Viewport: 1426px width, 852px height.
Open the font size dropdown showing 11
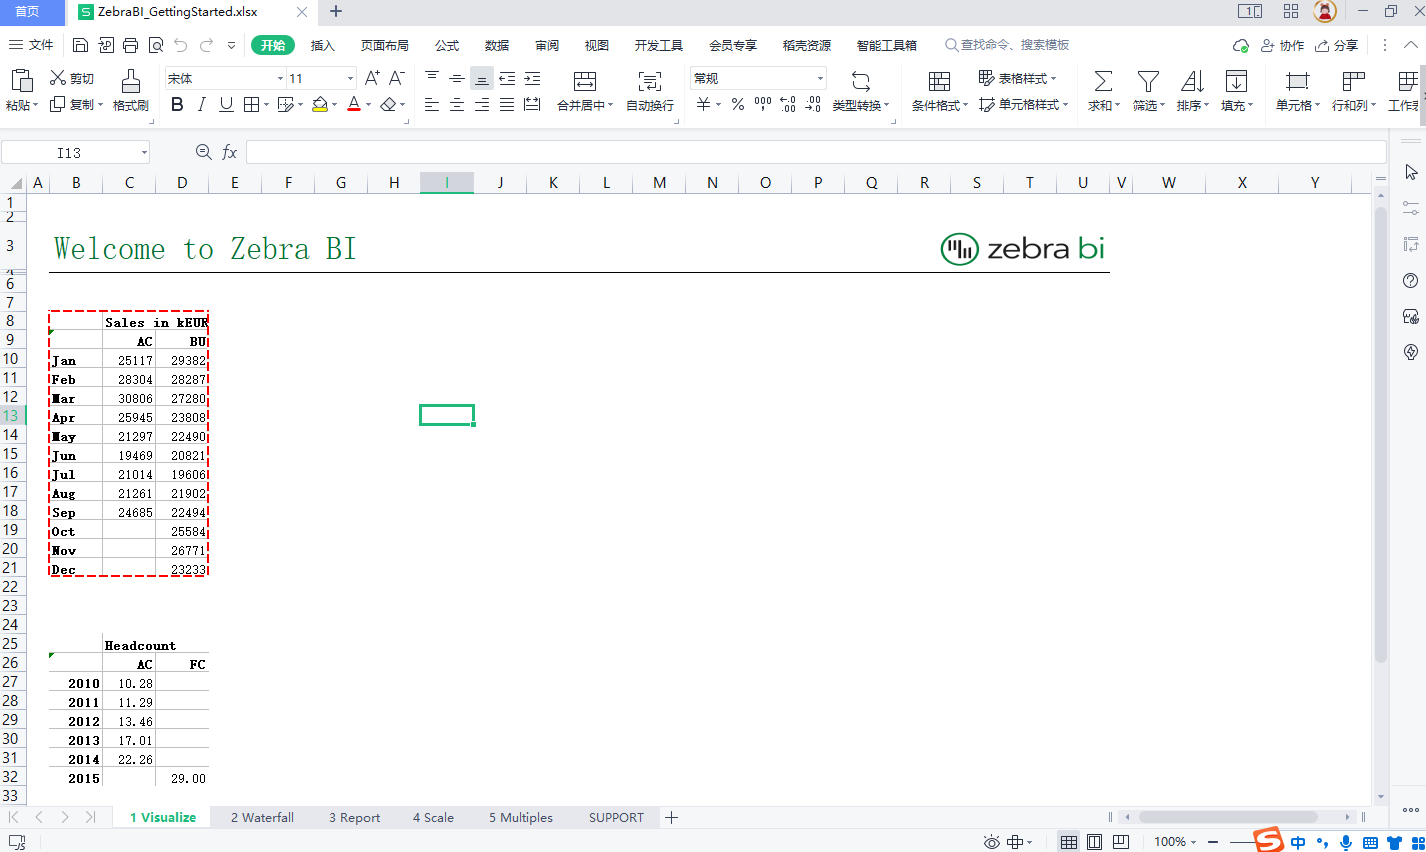click(x=350, y=78)
